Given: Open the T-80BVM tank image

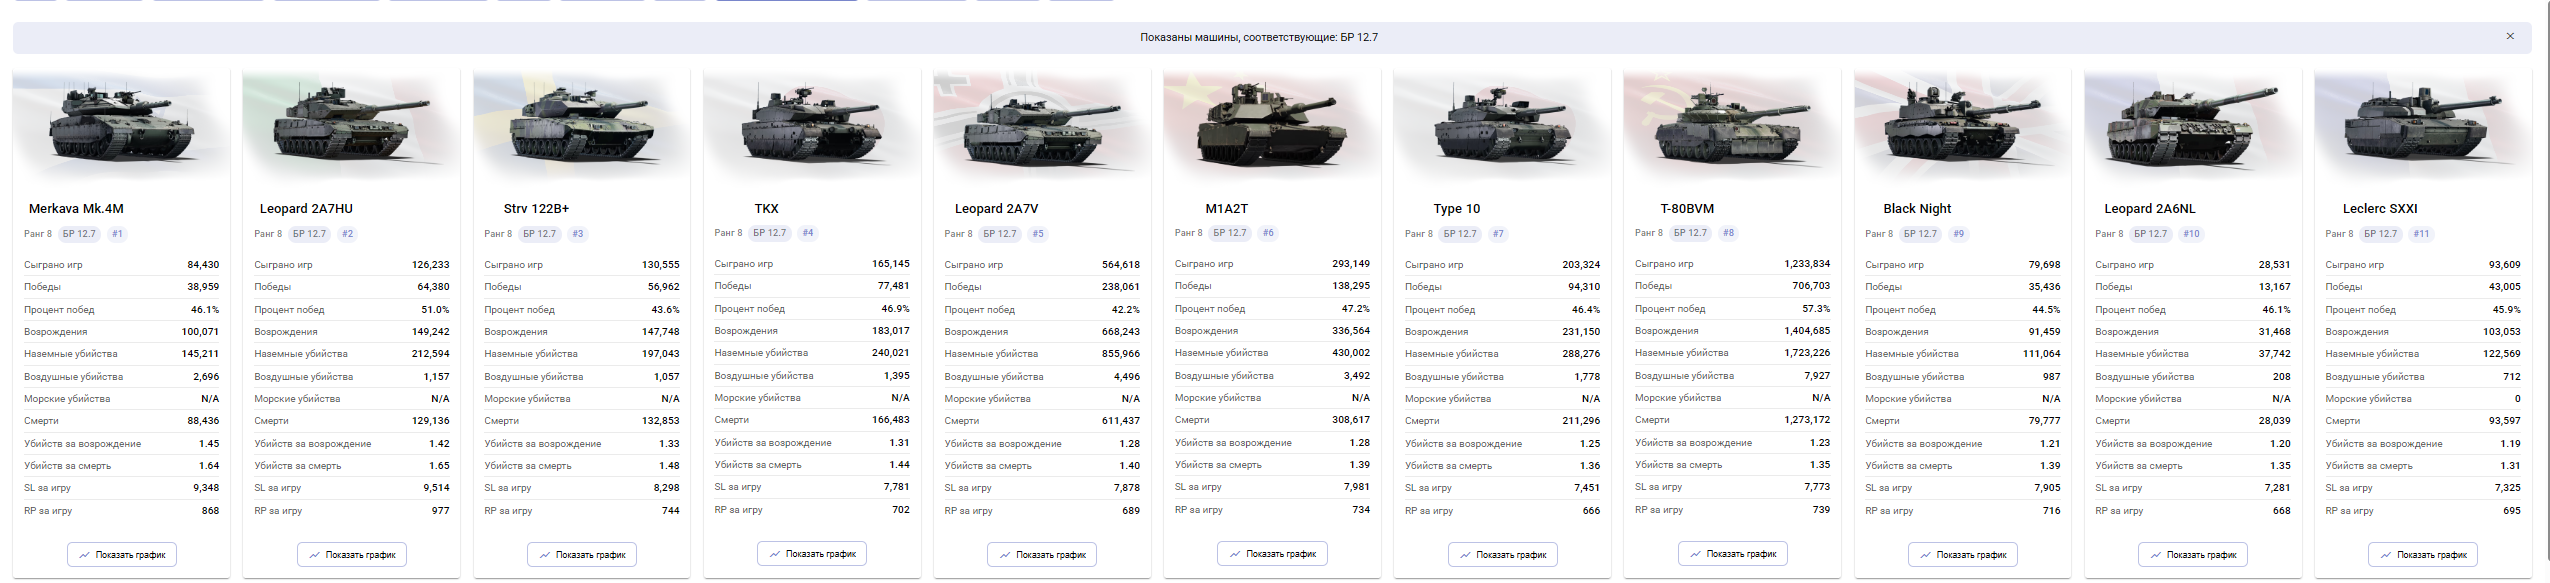Looking at the screenshot, I should pos(1732,125).
